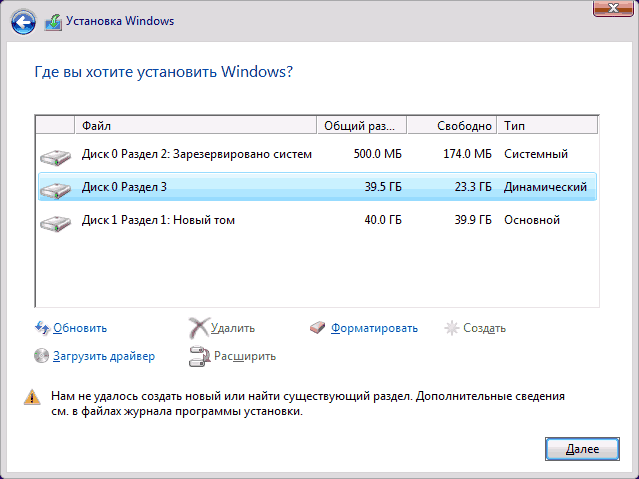This screenshot has height=479, width=639.
Task: Click the drive icon for Диск 1 Раздел 1
Action: [55, 223]
